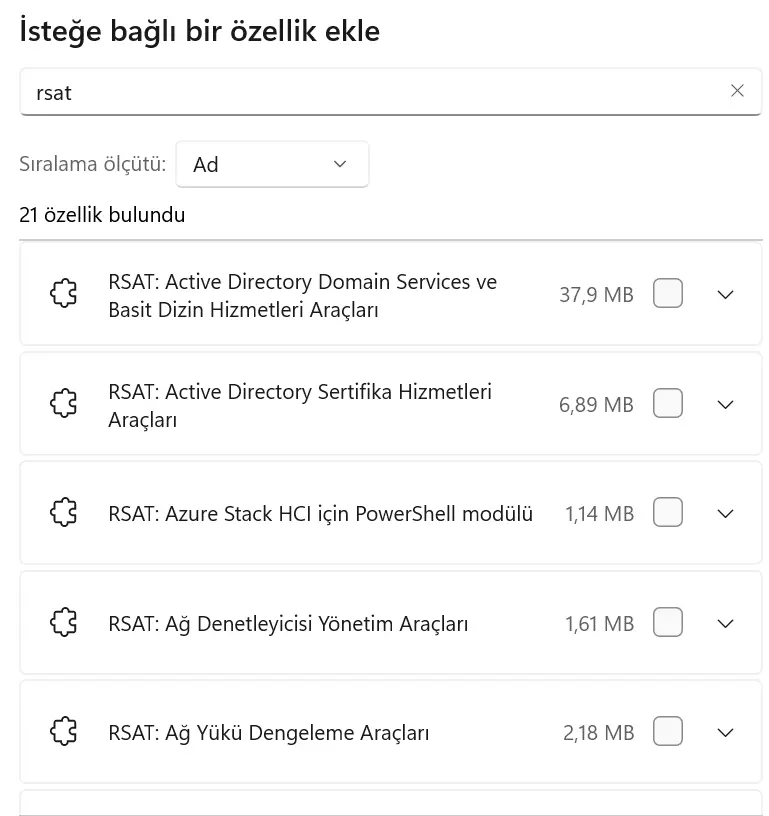Tick the Active Directory Sertifika Hizmetleri checkbox
769x816 pixels.
click(x=667, y=404)
